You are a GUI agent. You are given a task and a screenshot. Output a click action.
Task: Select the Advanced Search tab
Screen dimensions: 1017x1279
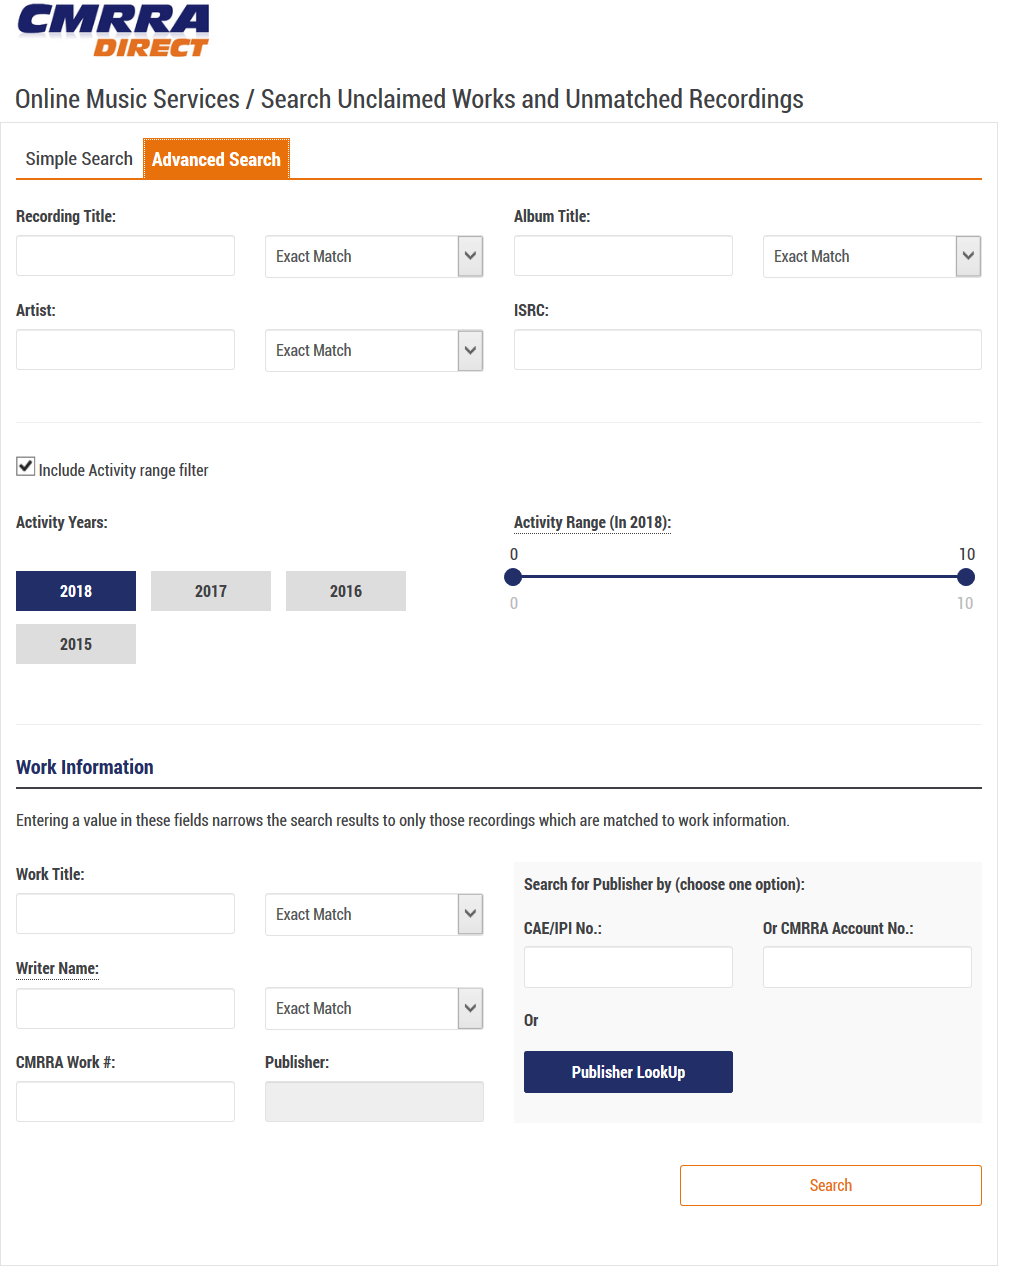[x=216, y=159]
